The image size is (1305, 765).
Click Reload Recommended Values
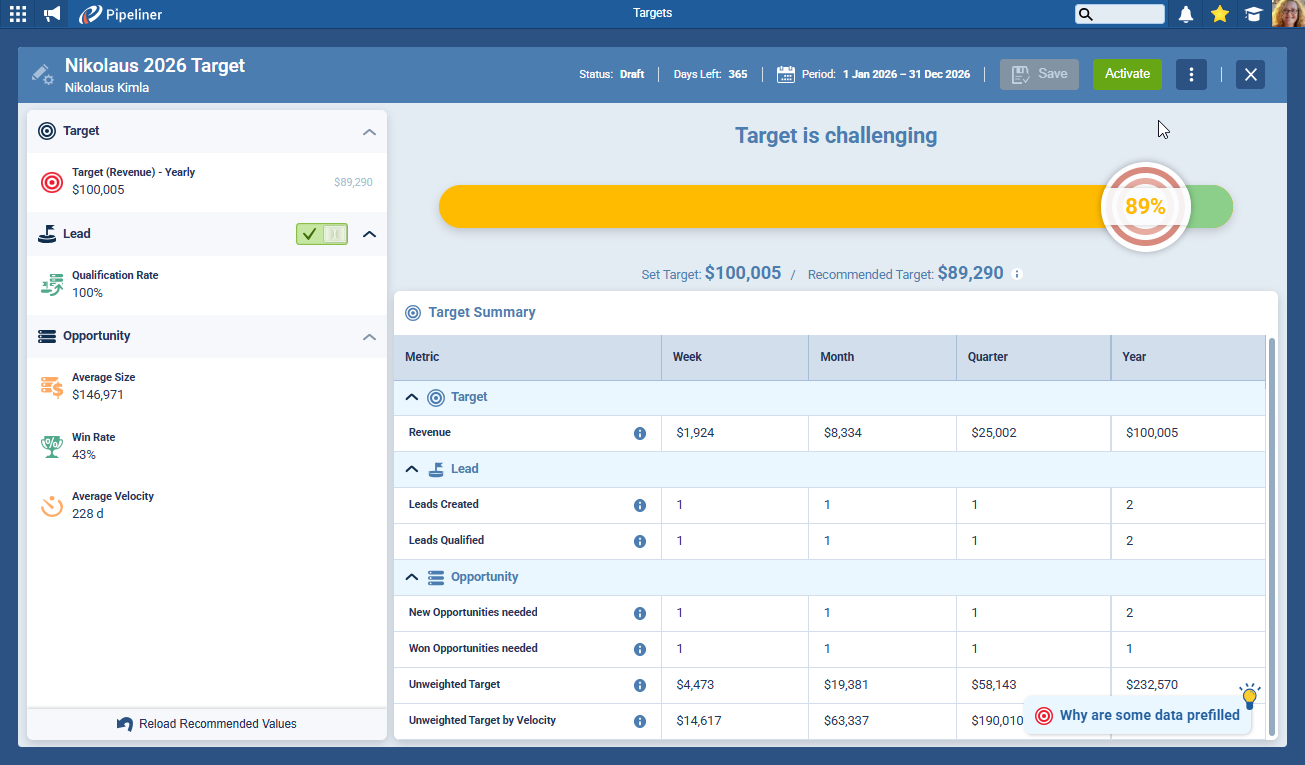207,724
